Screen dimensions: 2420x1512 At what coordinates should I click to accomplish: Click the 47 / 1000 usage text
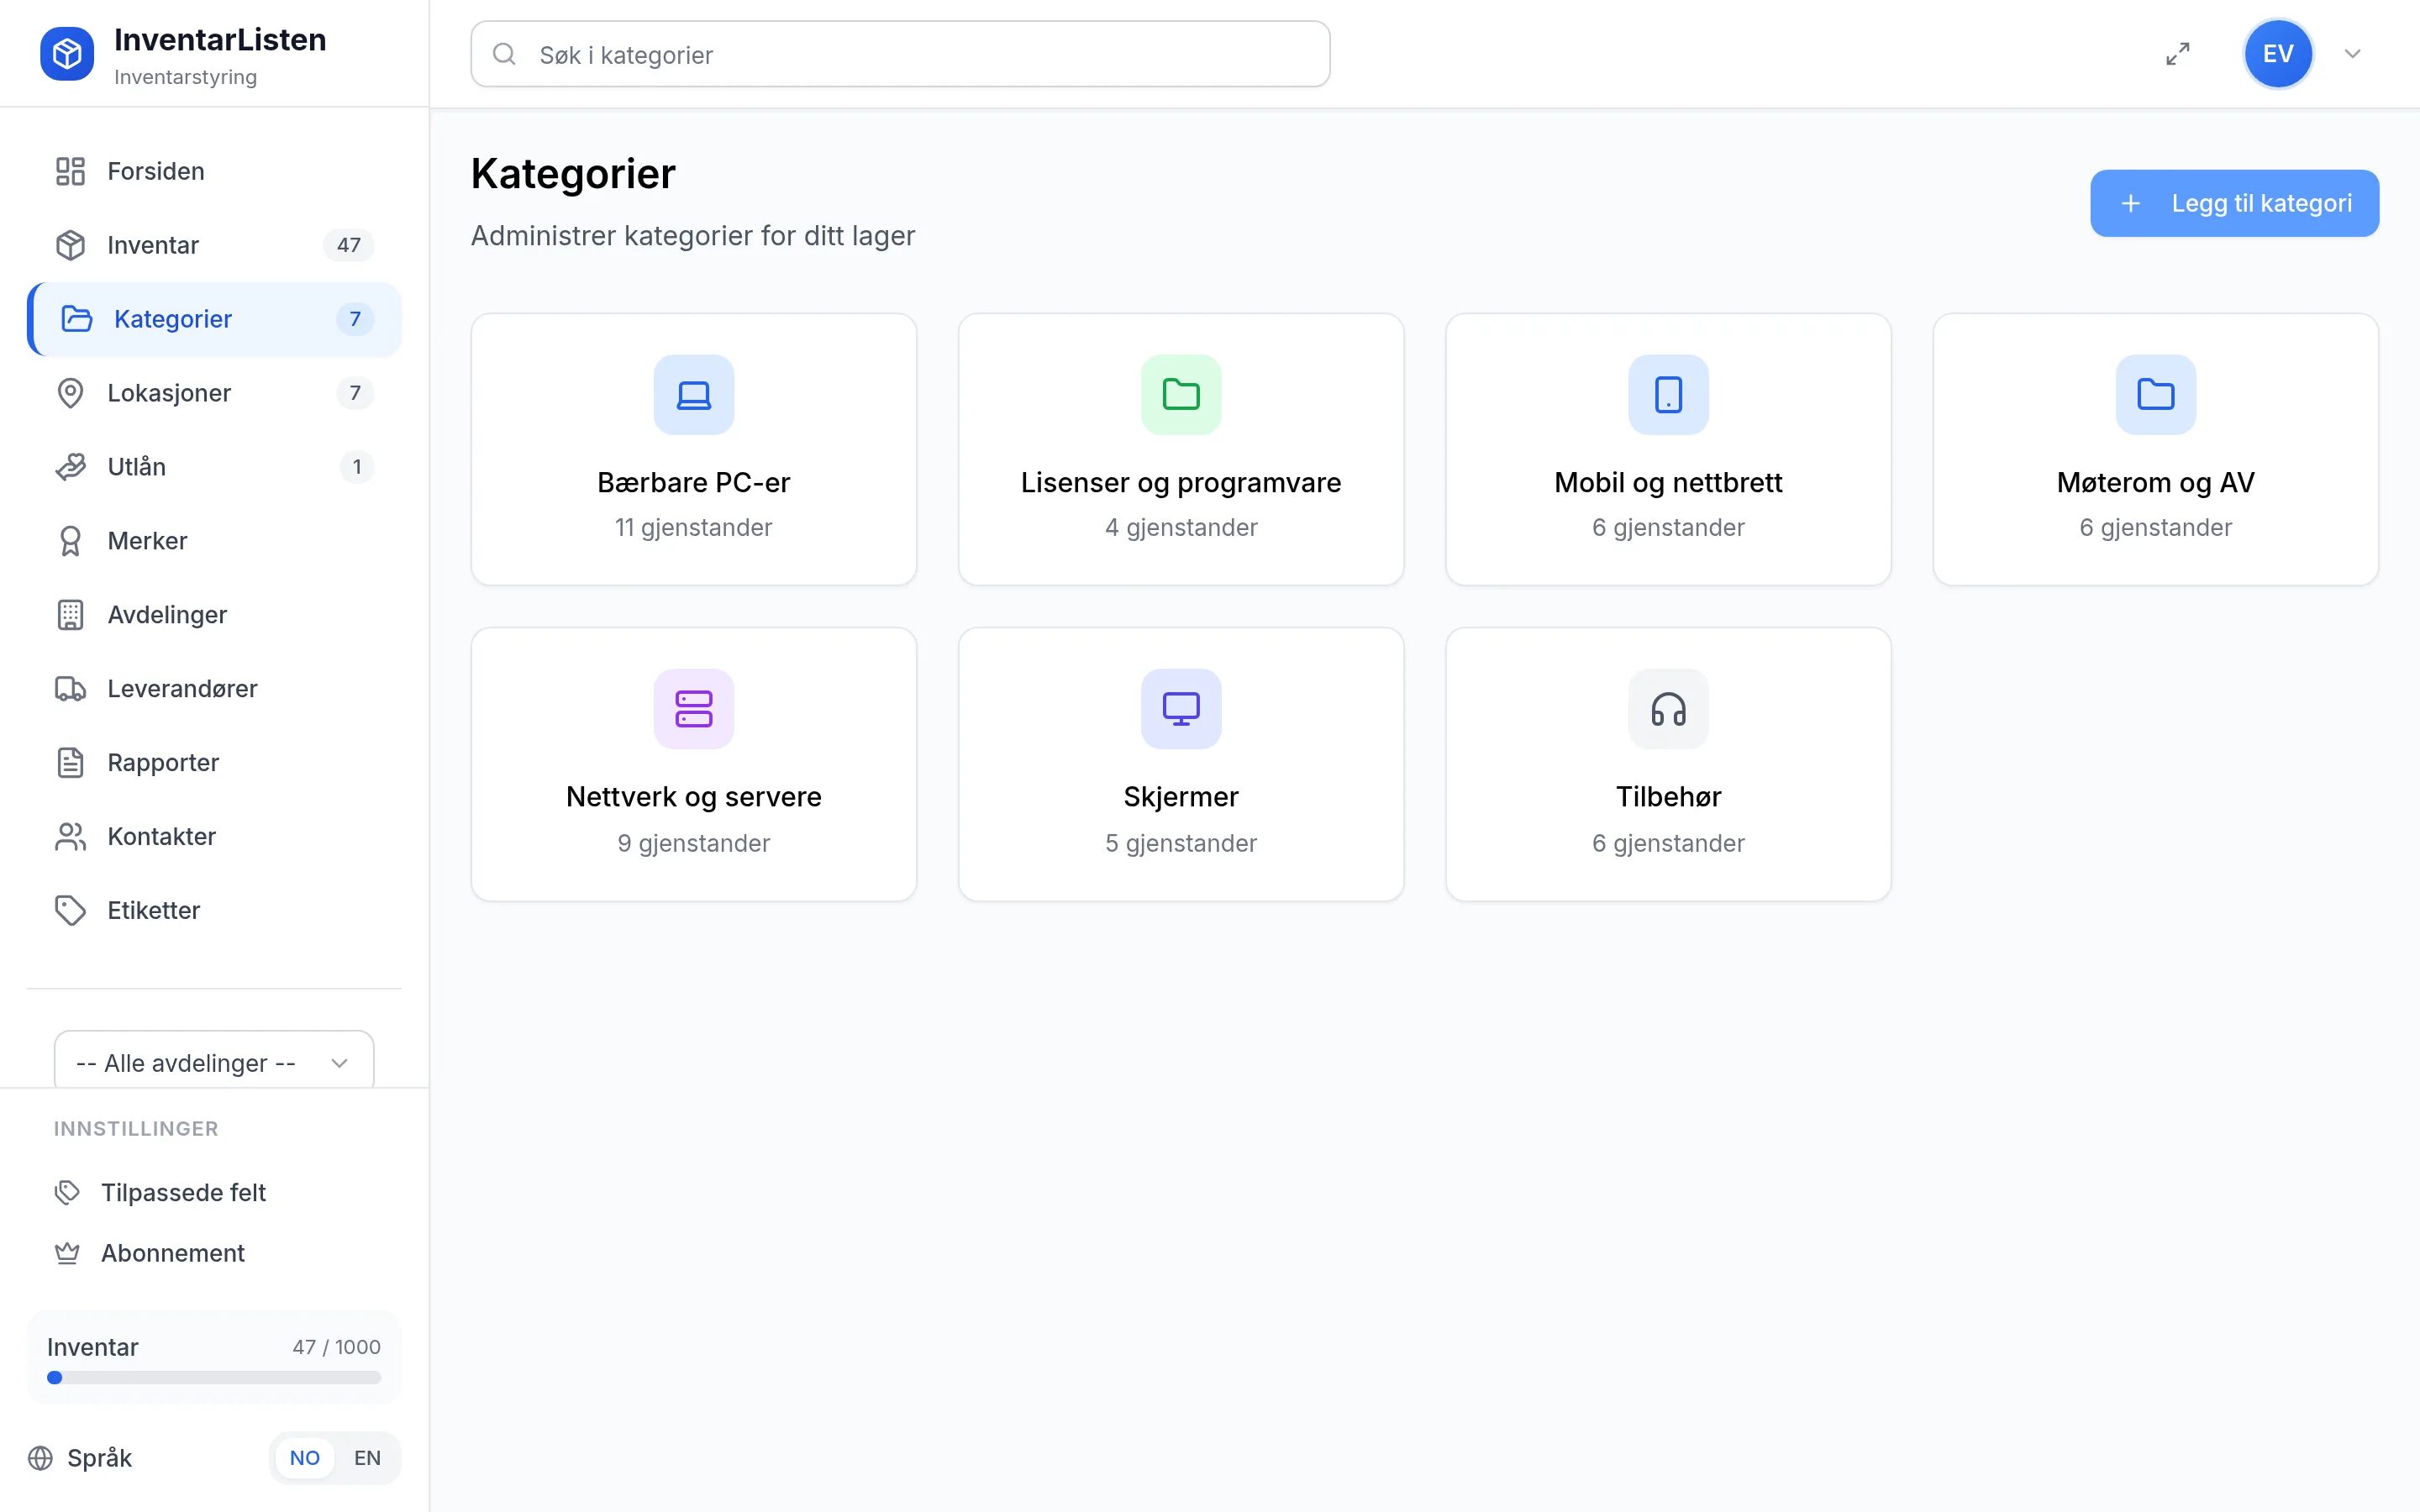click(336, 1347)
